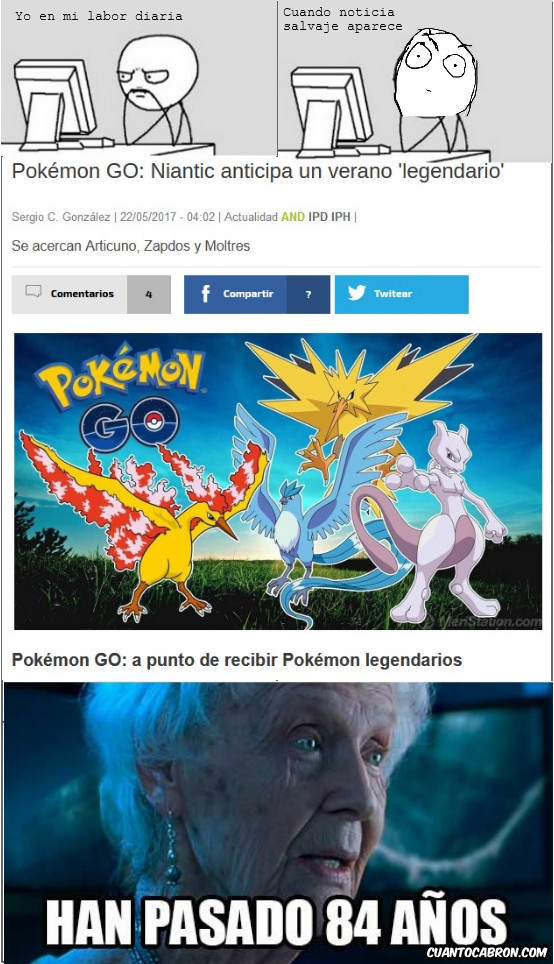Click the comment count number 4

click(149, 294)
